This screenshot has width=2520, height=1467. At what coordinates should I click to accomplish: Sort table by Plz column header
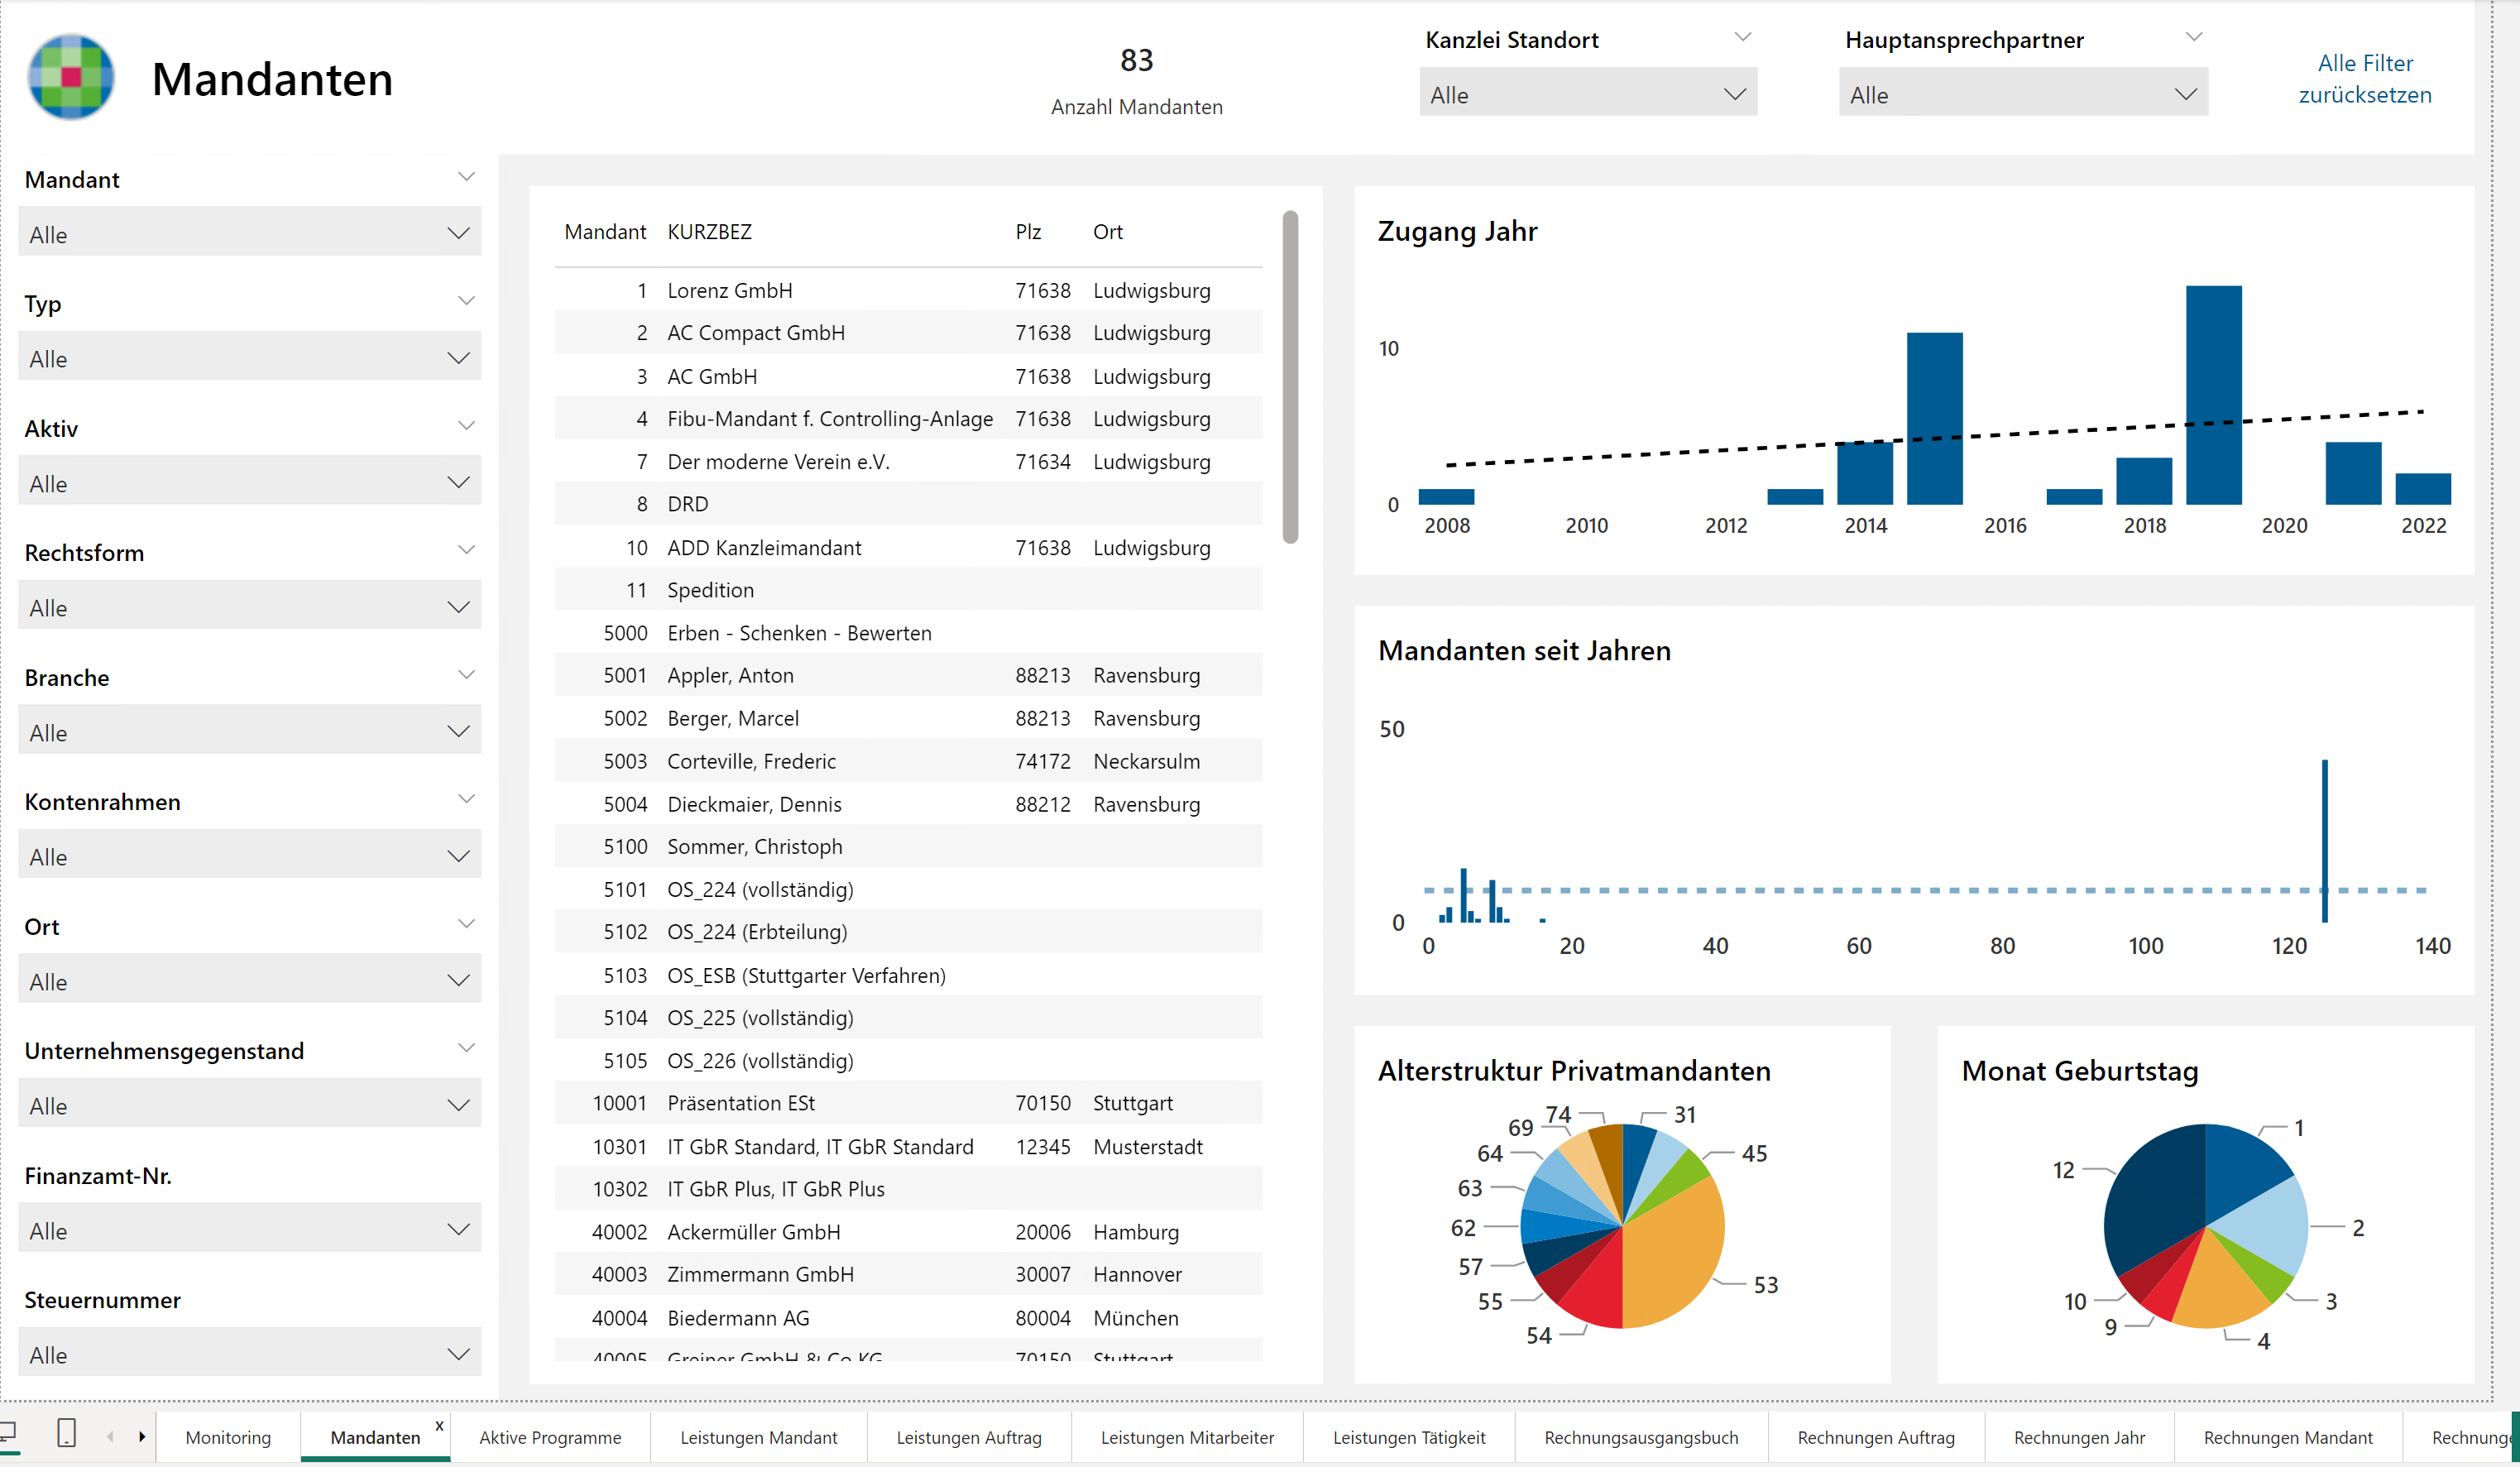pyautogui.click(x=1028, y=232)
